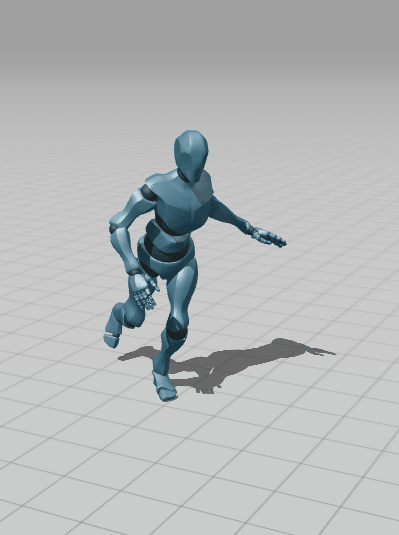
Task: Select the lifted foot of the raised leg
Action: point(111,340)
